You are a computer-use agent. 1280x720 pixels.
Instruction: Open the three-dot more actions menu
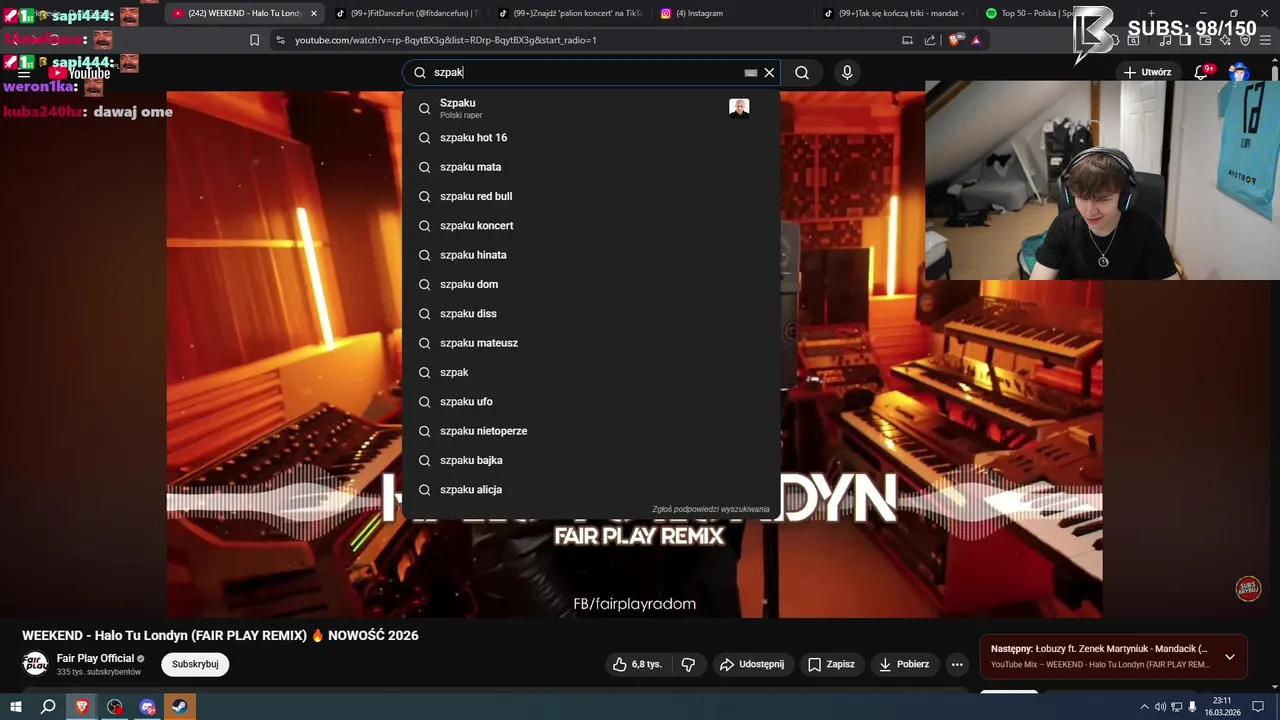(x=957, y=664)
